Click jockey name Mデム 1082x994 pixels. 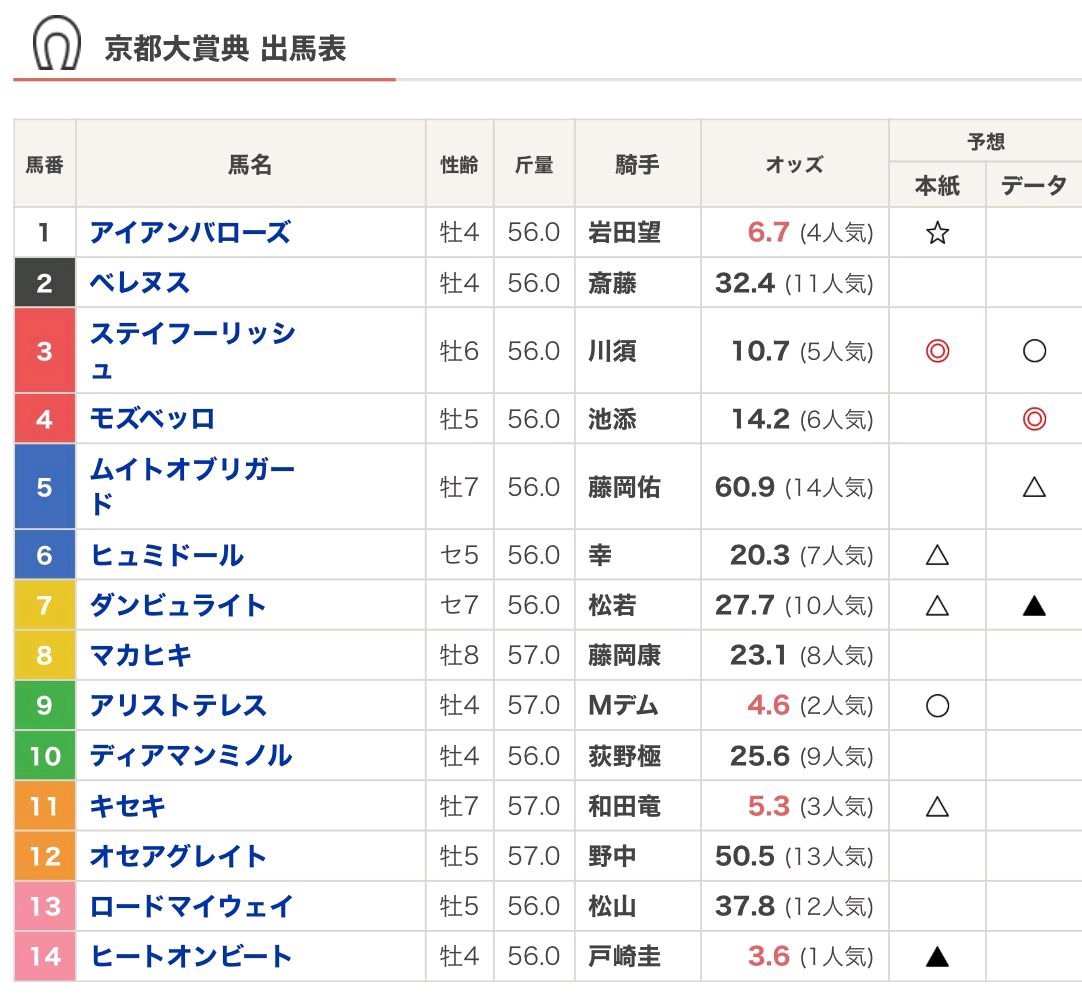(623, 705)
